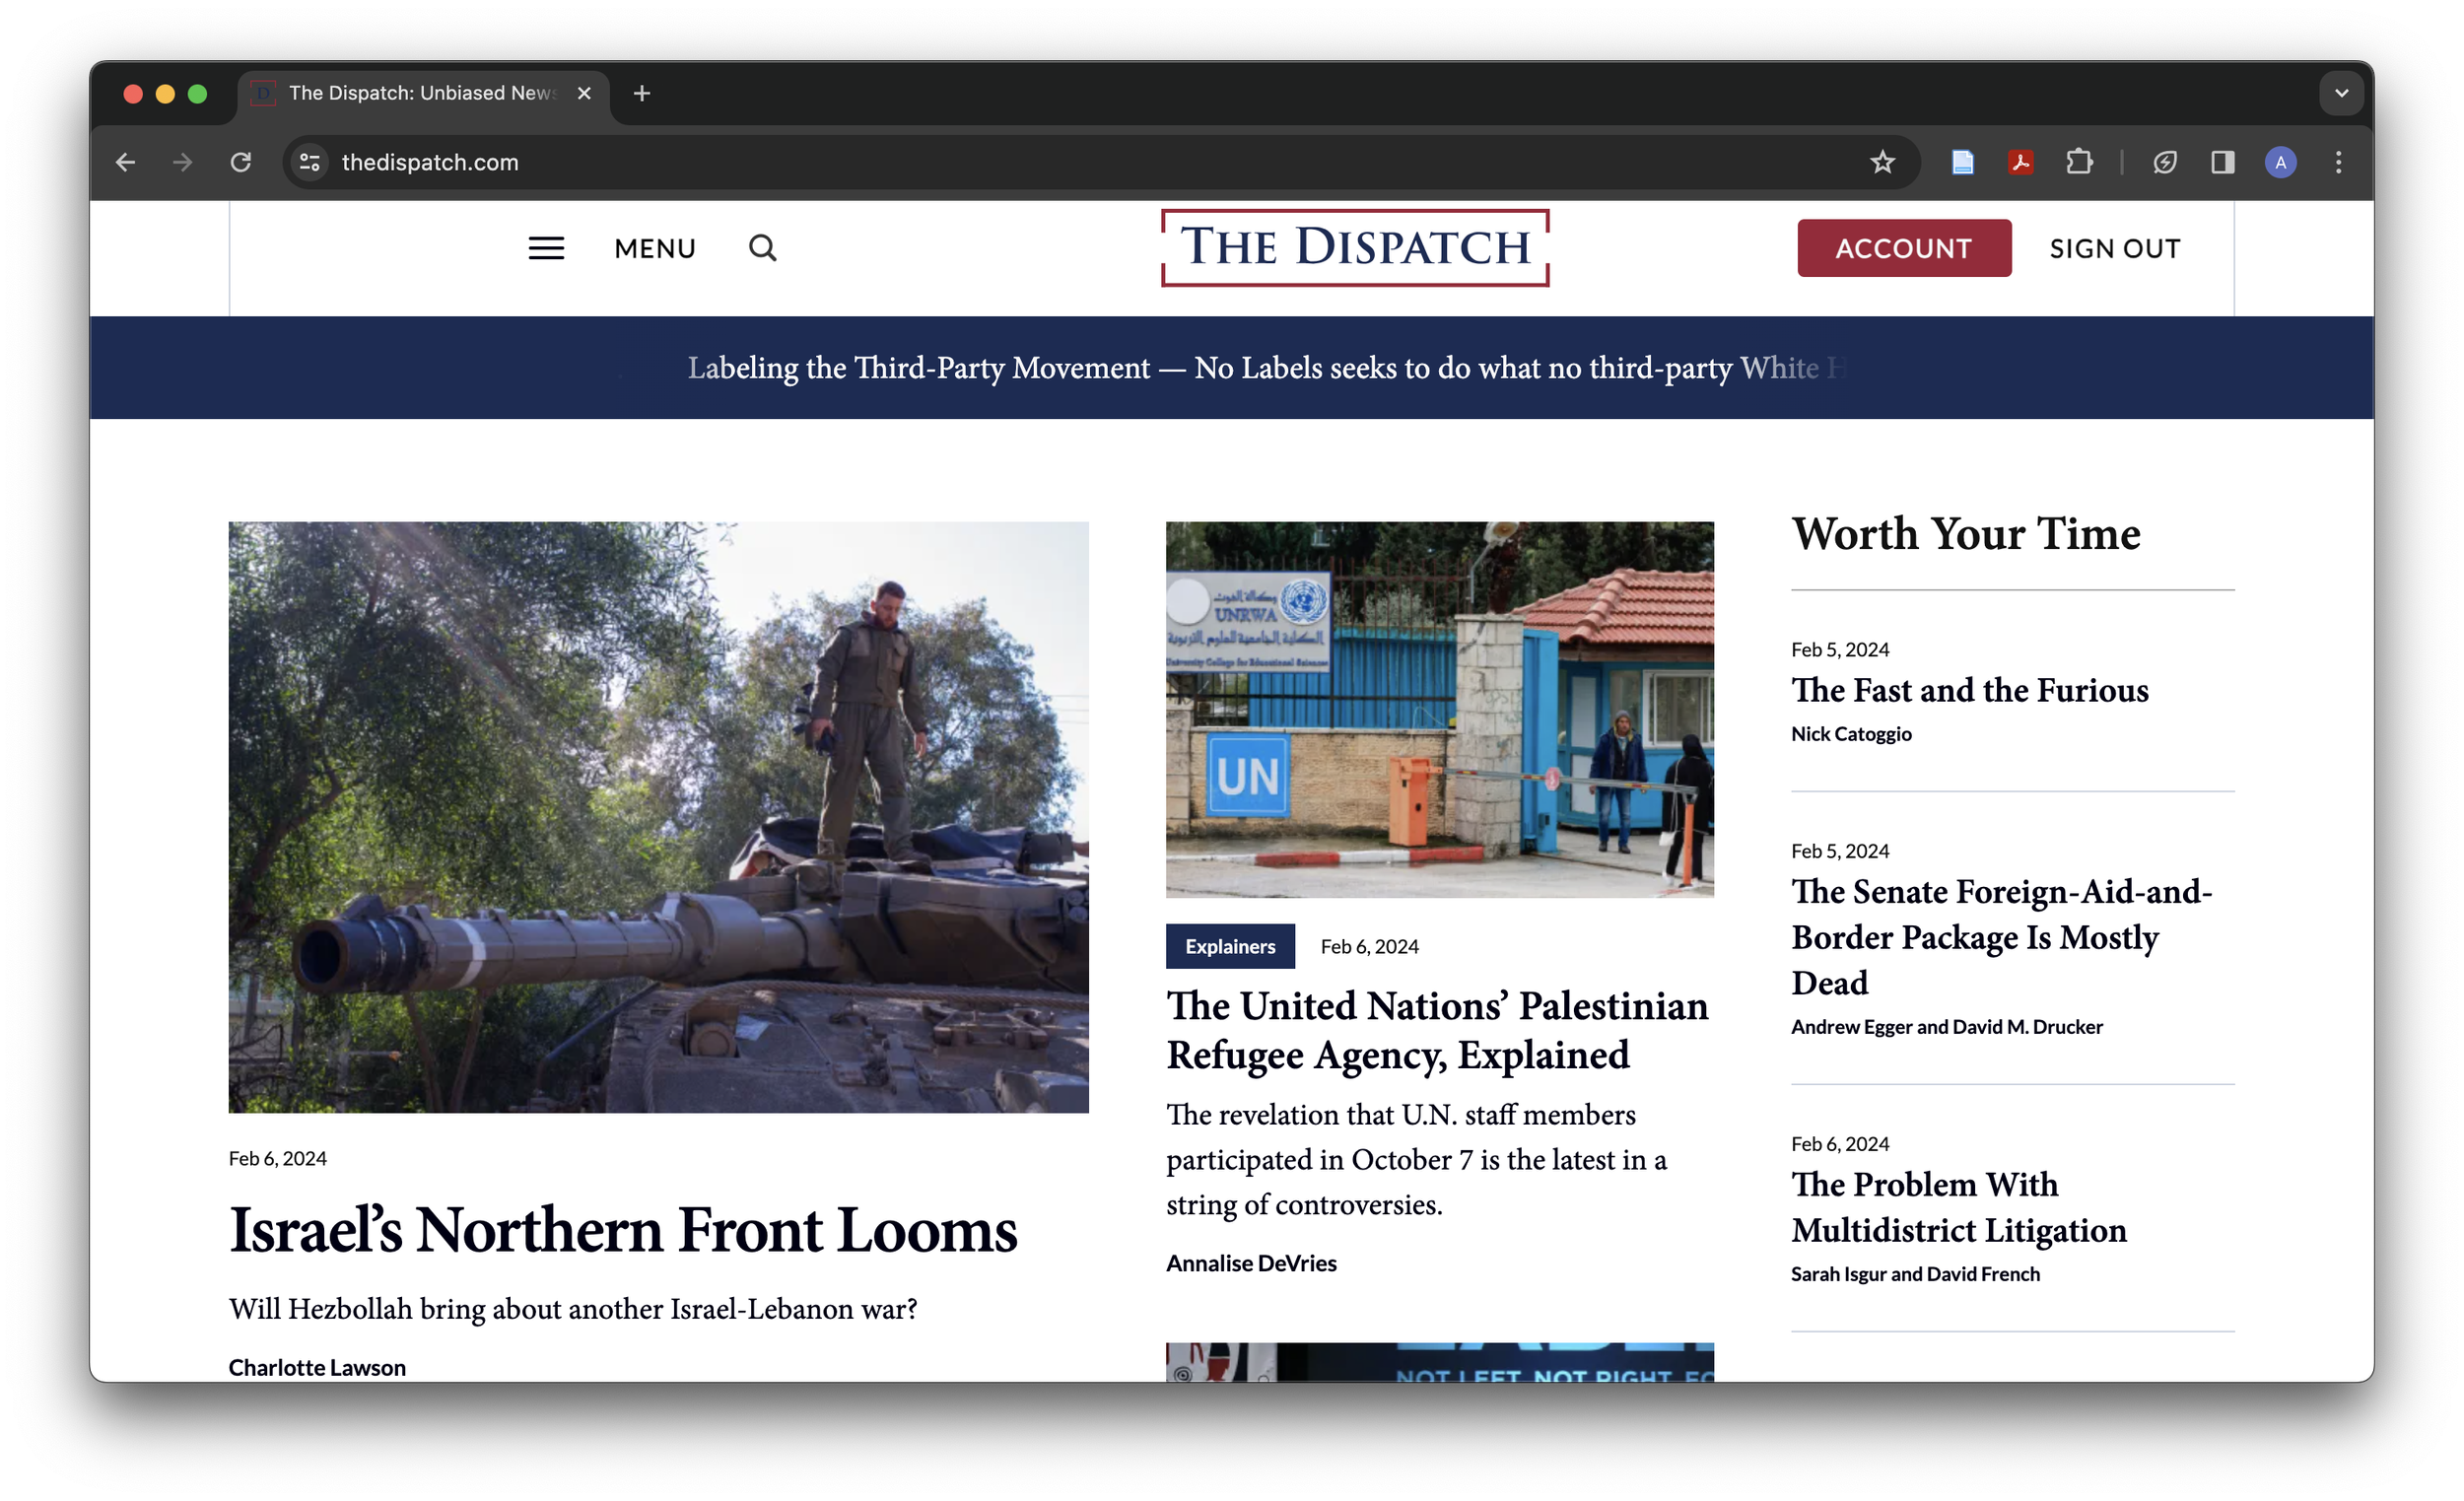Viewport: 2464px width, 1501px height.
Task: Click the site search magnifier icon
Action: pos(762,248)
